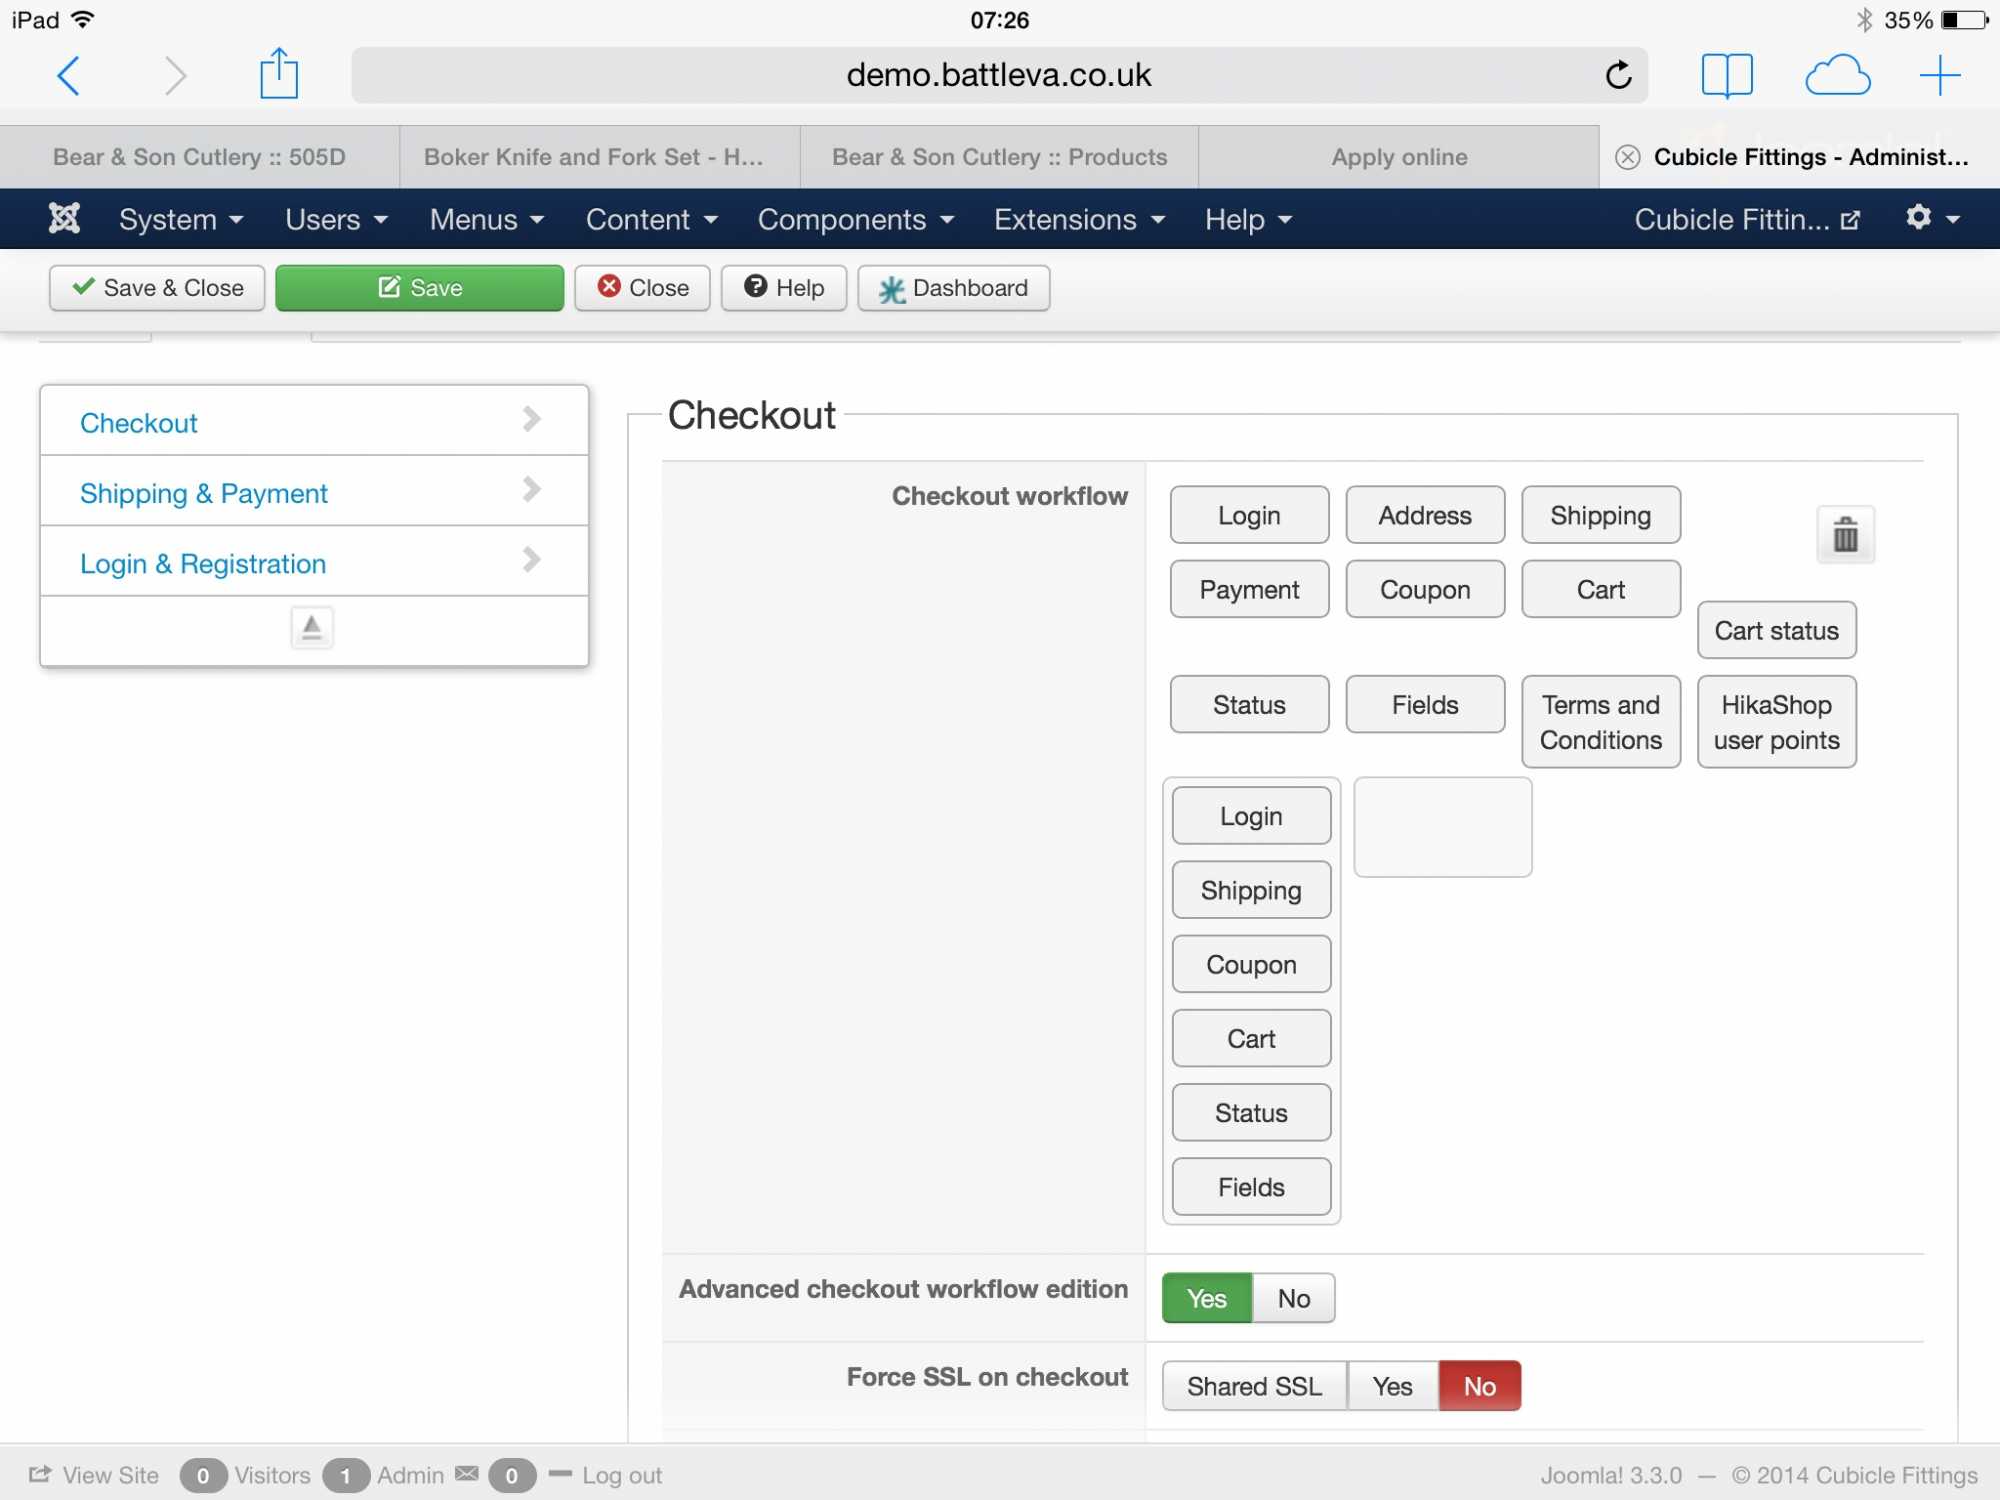Tap the Safari share icon
Image resolution: width=2000 pixels, height=1500 pixels.
(279, 75)
